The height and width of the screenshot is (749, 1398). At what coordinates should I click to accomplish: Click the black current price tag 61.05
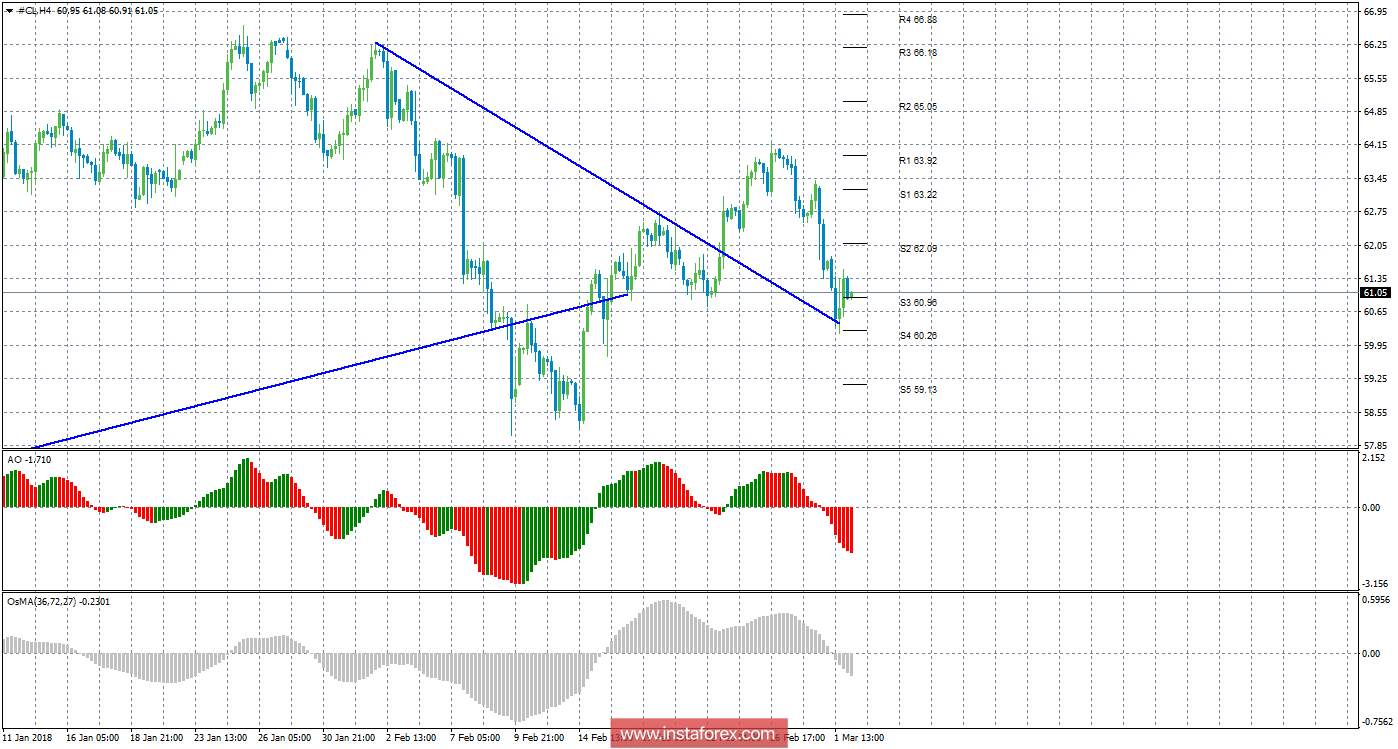coord(1374,293)
